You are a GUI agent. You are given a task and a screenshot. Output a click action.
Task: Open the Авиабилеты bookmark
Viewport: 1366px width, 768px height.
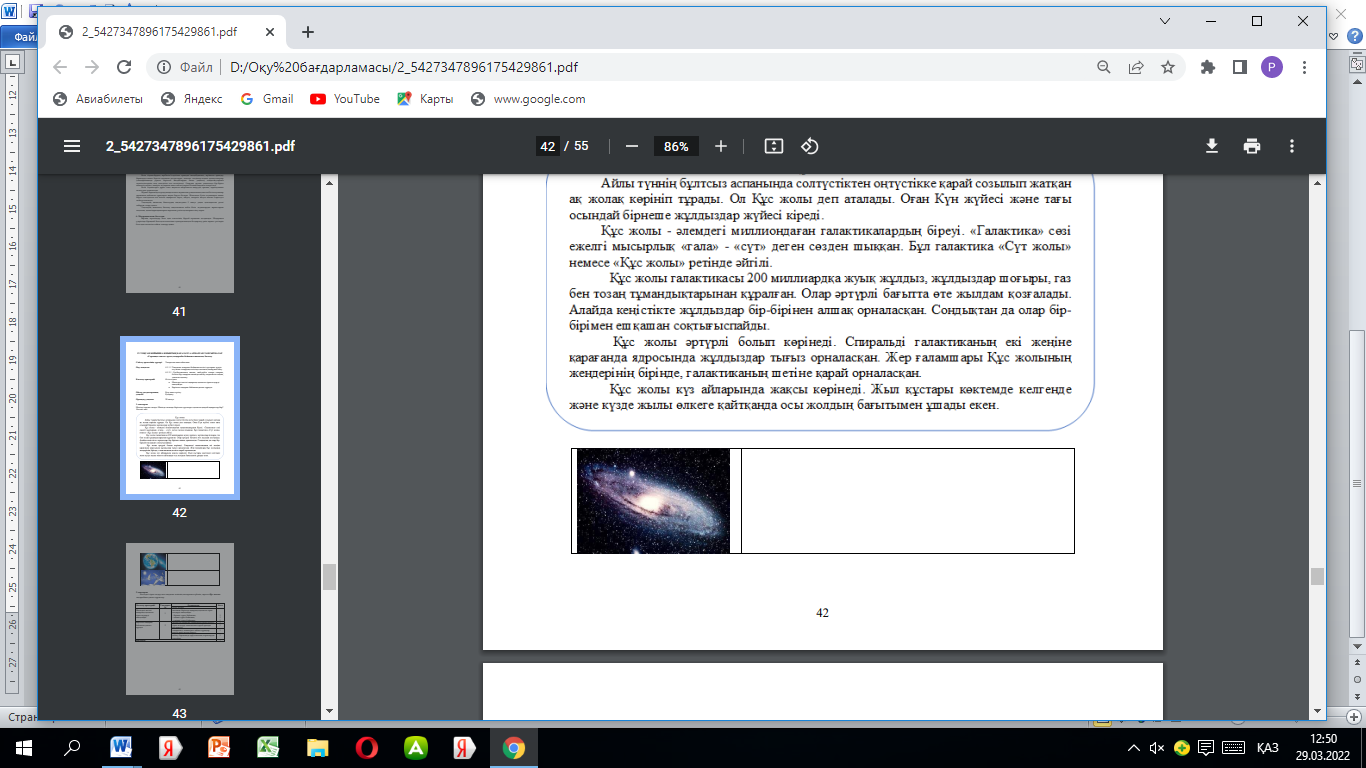(97, 99)
